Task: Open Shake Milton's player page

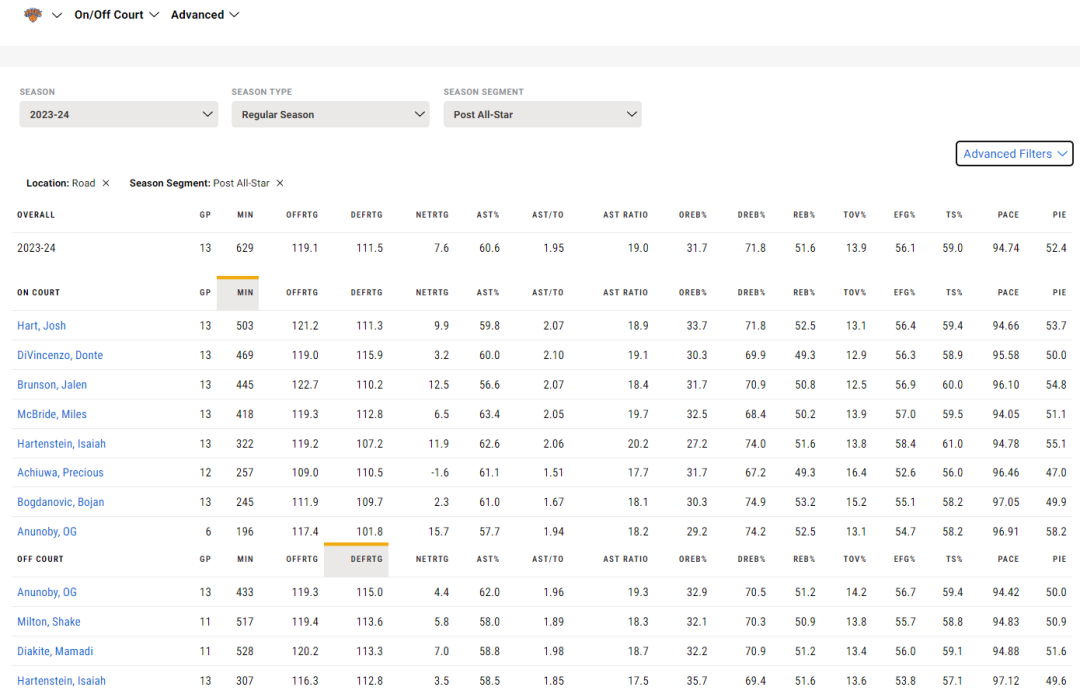Action: point(49,622)
